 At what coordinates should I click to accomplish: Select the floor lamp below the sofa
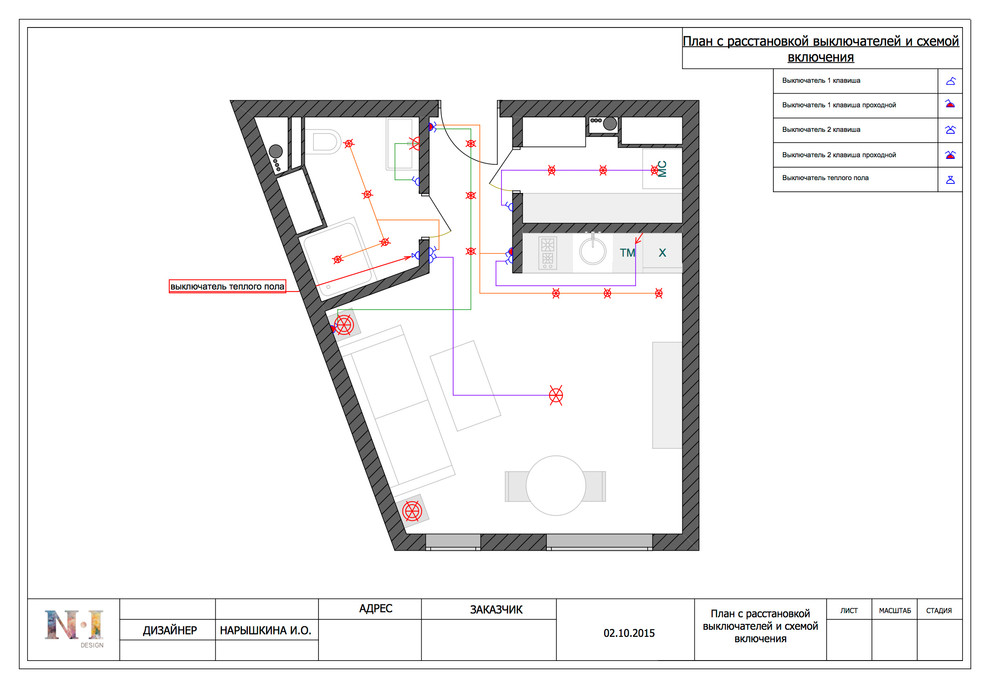click(x=411, y=512)
